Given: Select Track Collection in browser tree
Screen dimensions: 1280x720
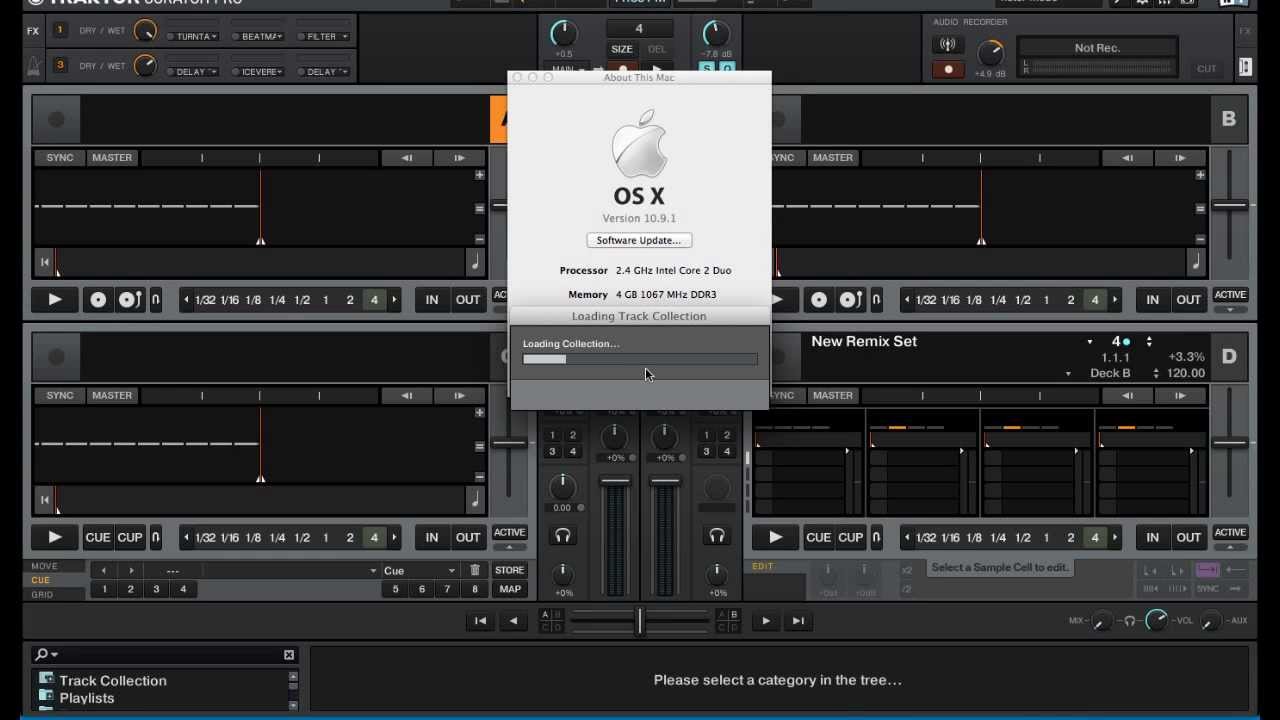Looking at the screenshot, I should pyautogui.click(x=113, y=680).
